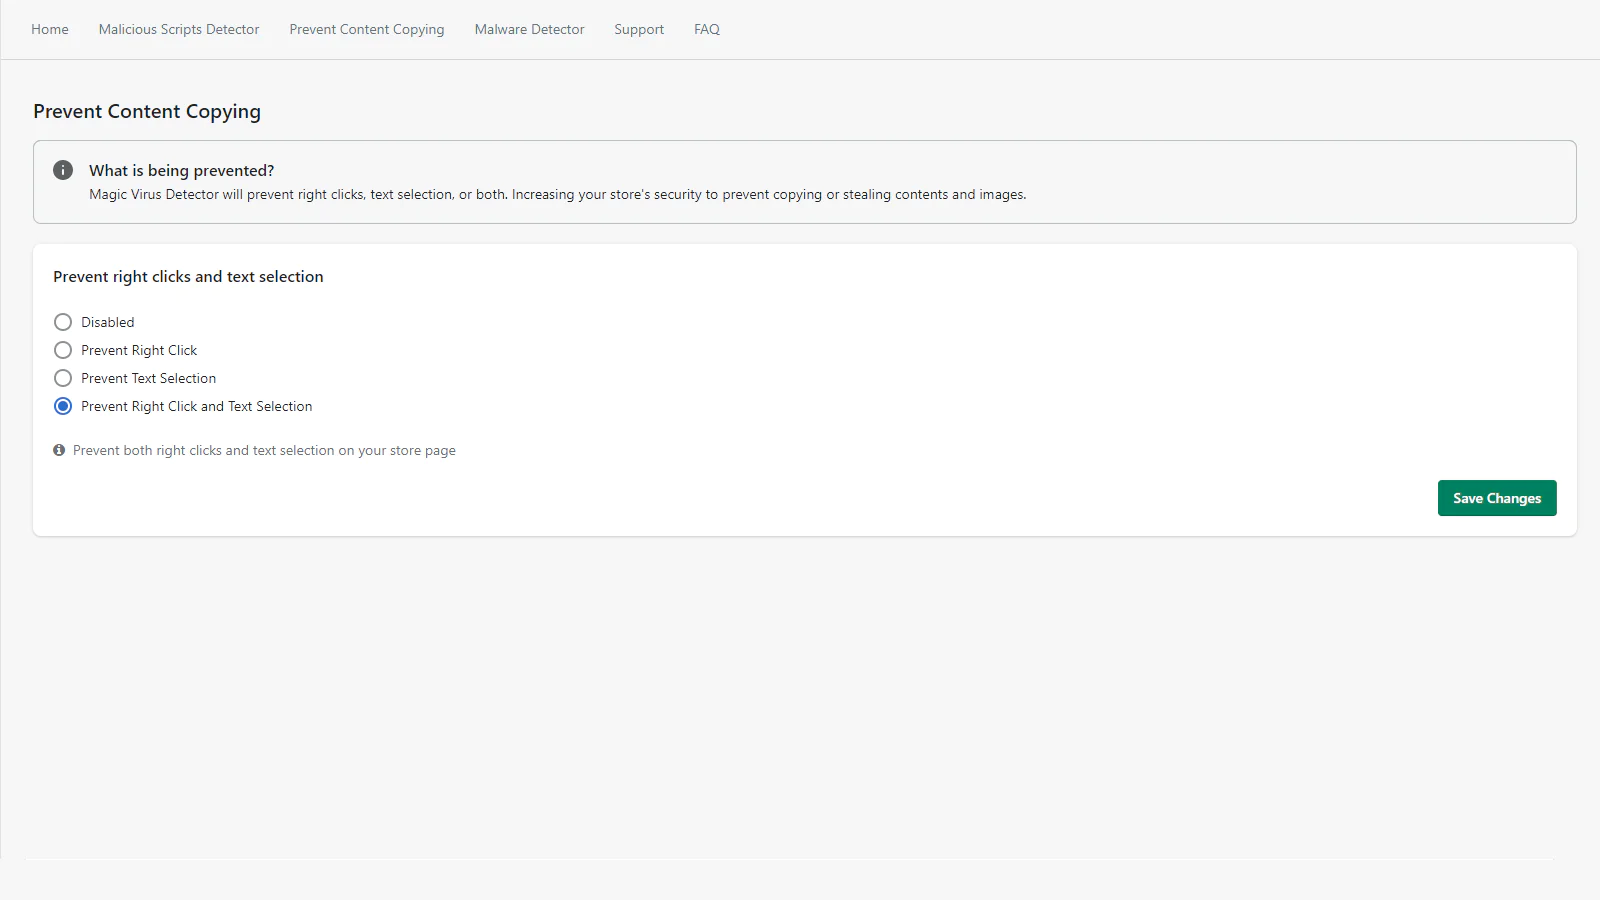Viewport: 1600px width, 900px height.
Task: Click the 'Prevent right clicks and text selection' section heading
Action: coord(188,276)
